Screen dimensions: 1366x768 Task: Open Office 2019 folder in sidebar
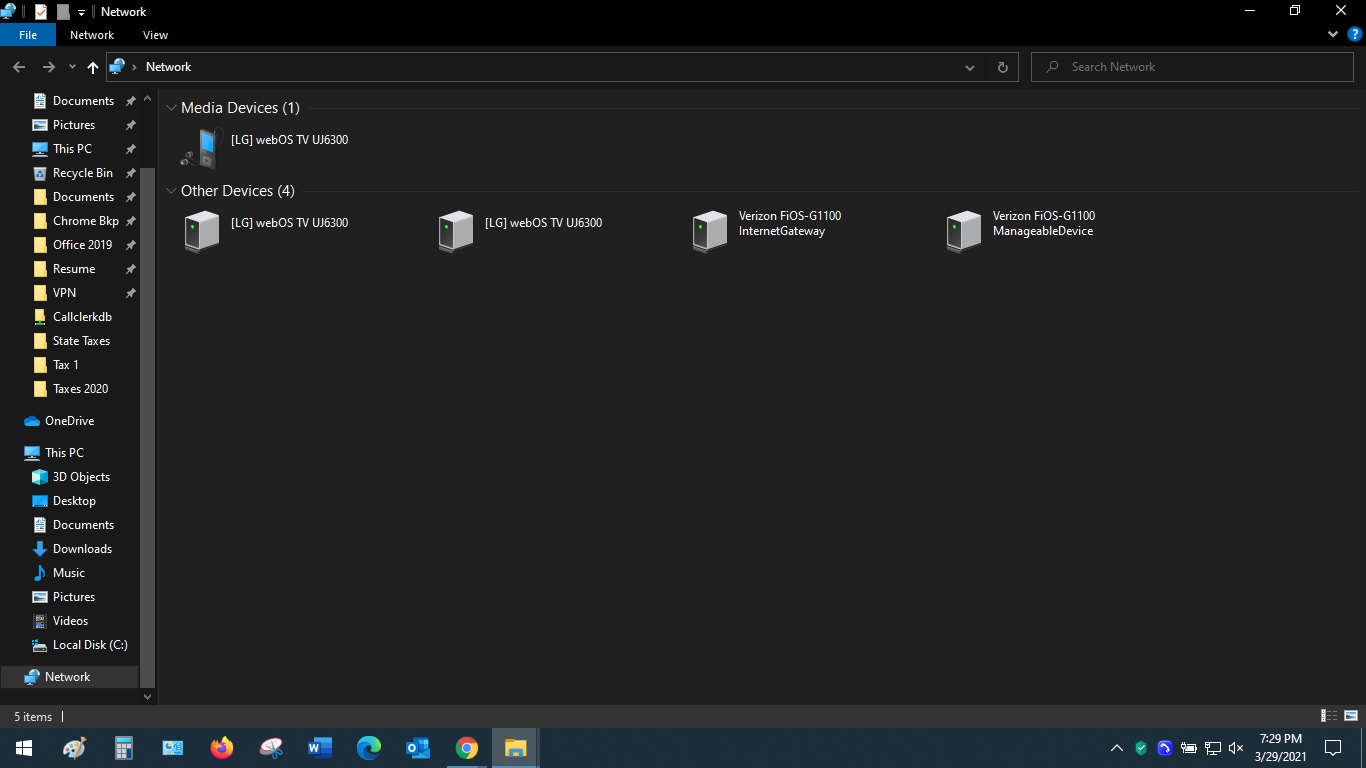[x=82, y=245]
